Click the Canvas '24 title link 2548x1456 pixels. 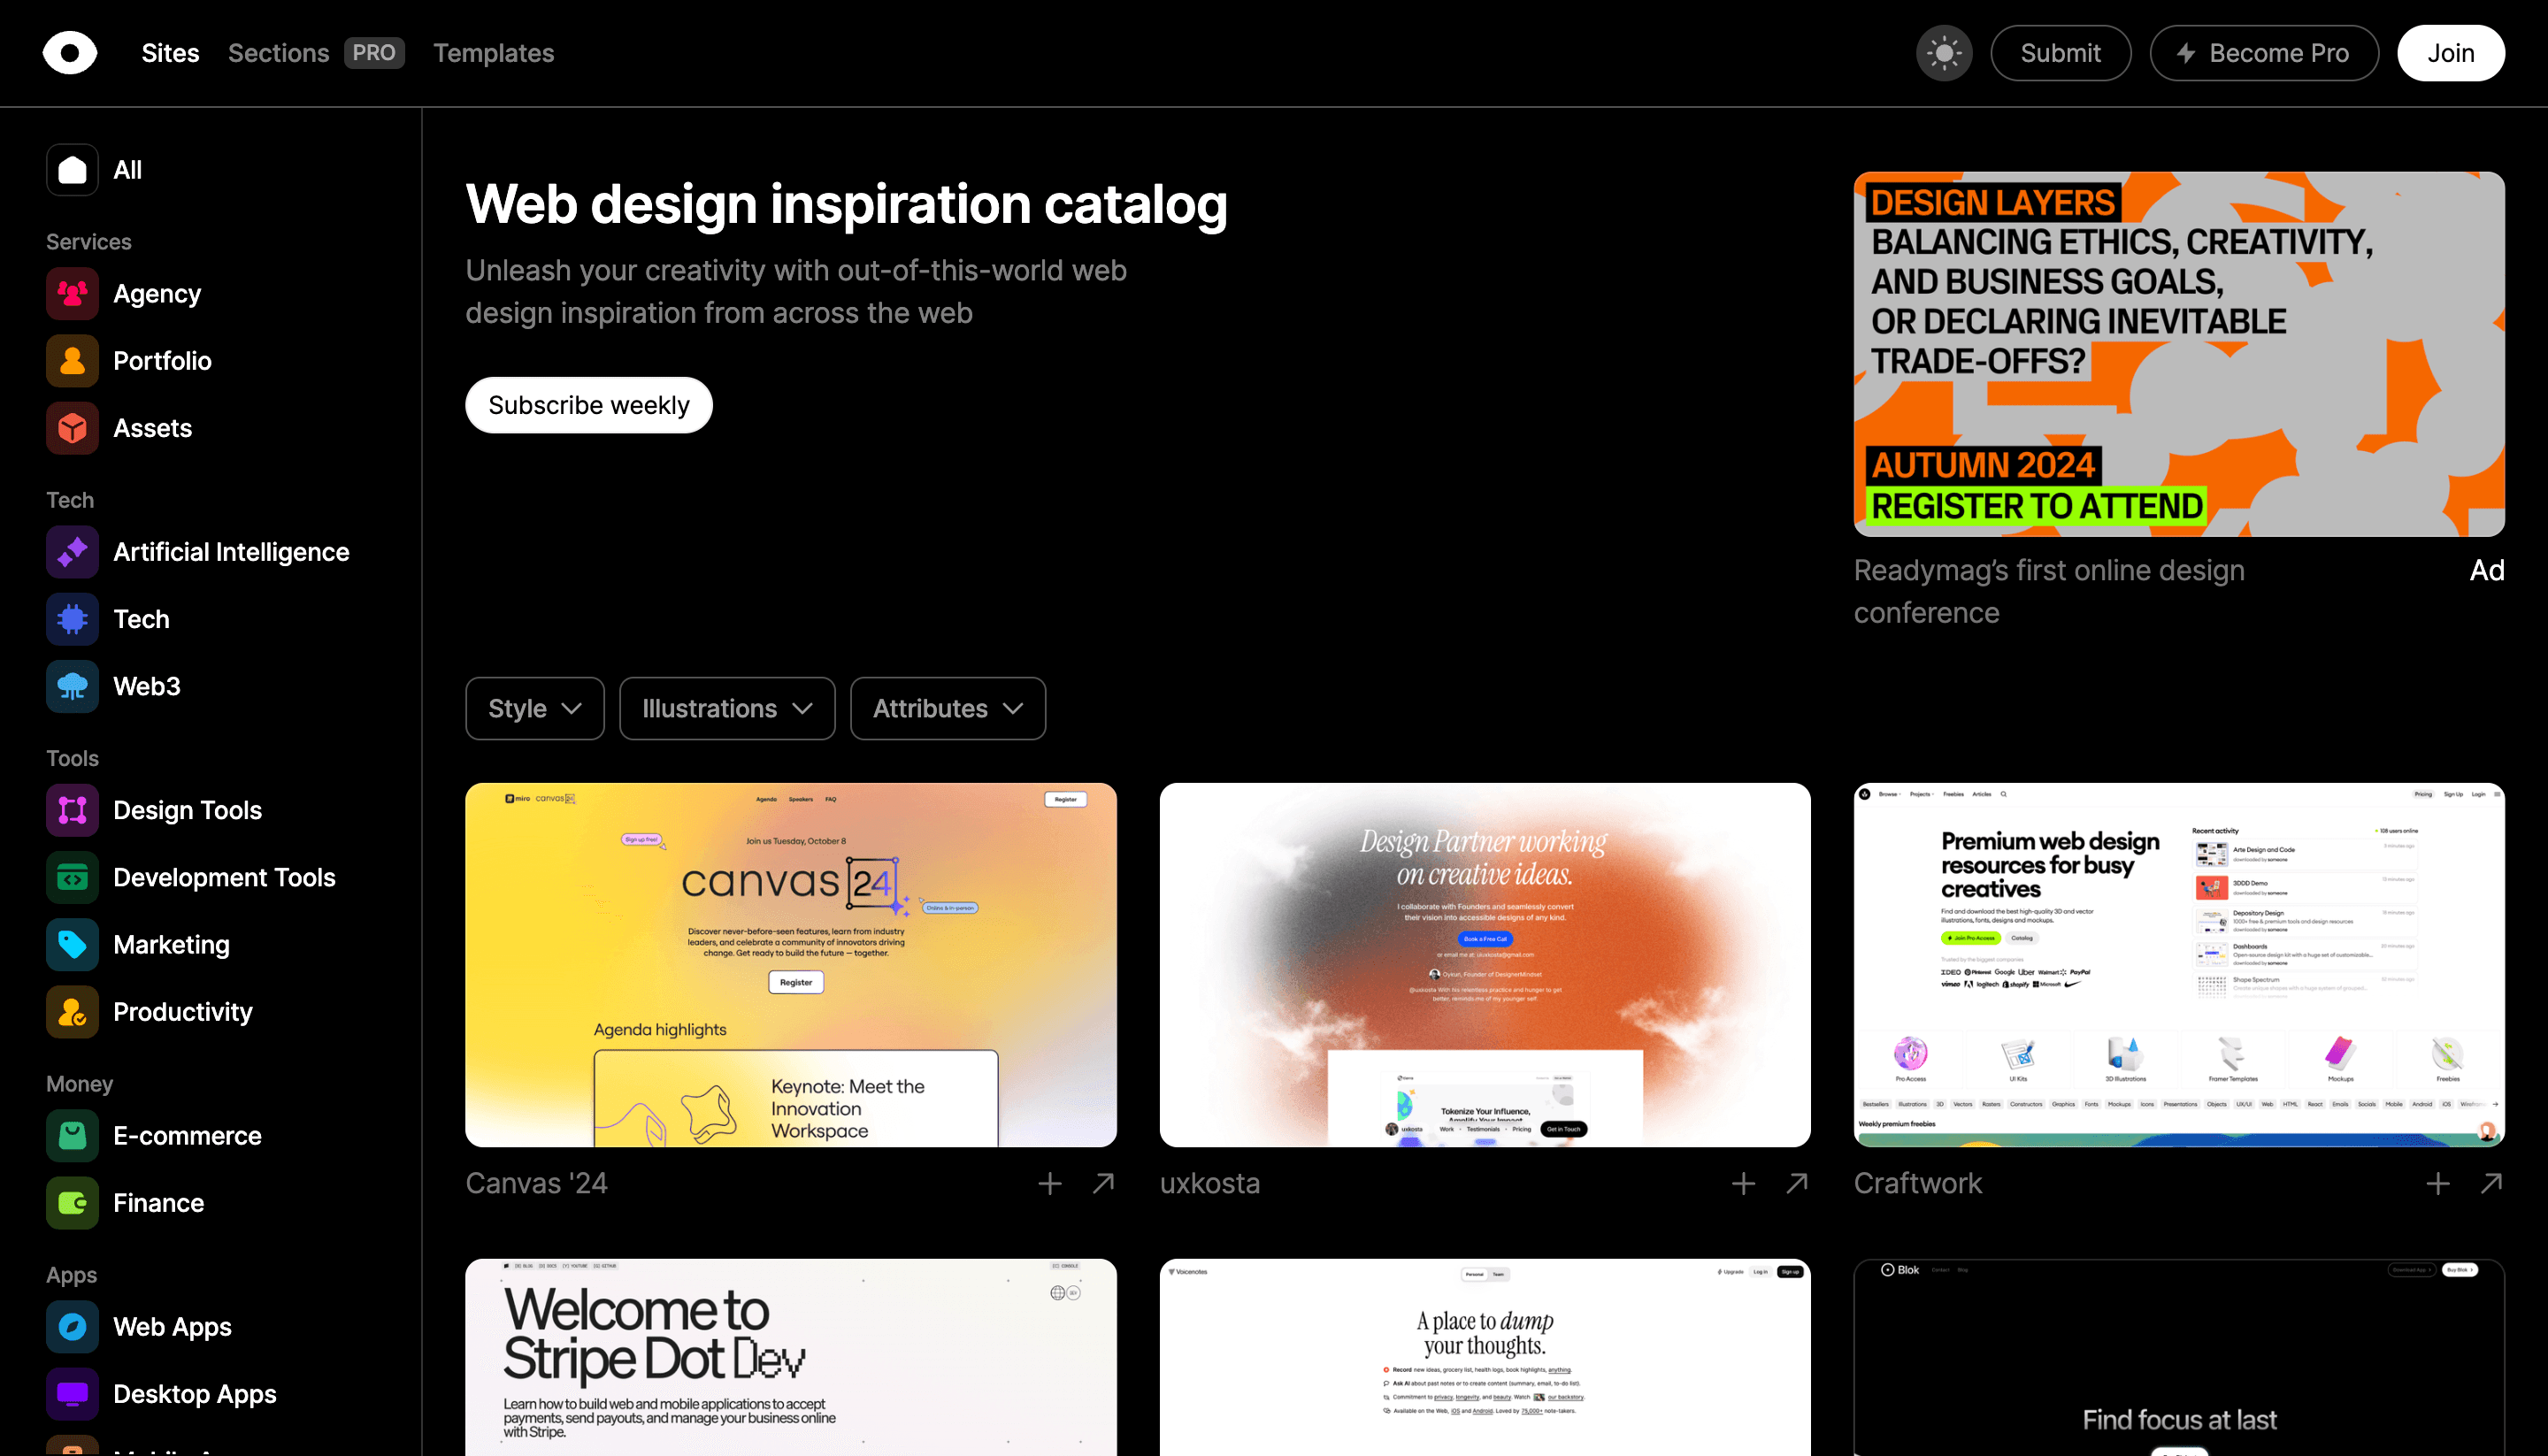pyautogui.click(x=536, y=1184)
